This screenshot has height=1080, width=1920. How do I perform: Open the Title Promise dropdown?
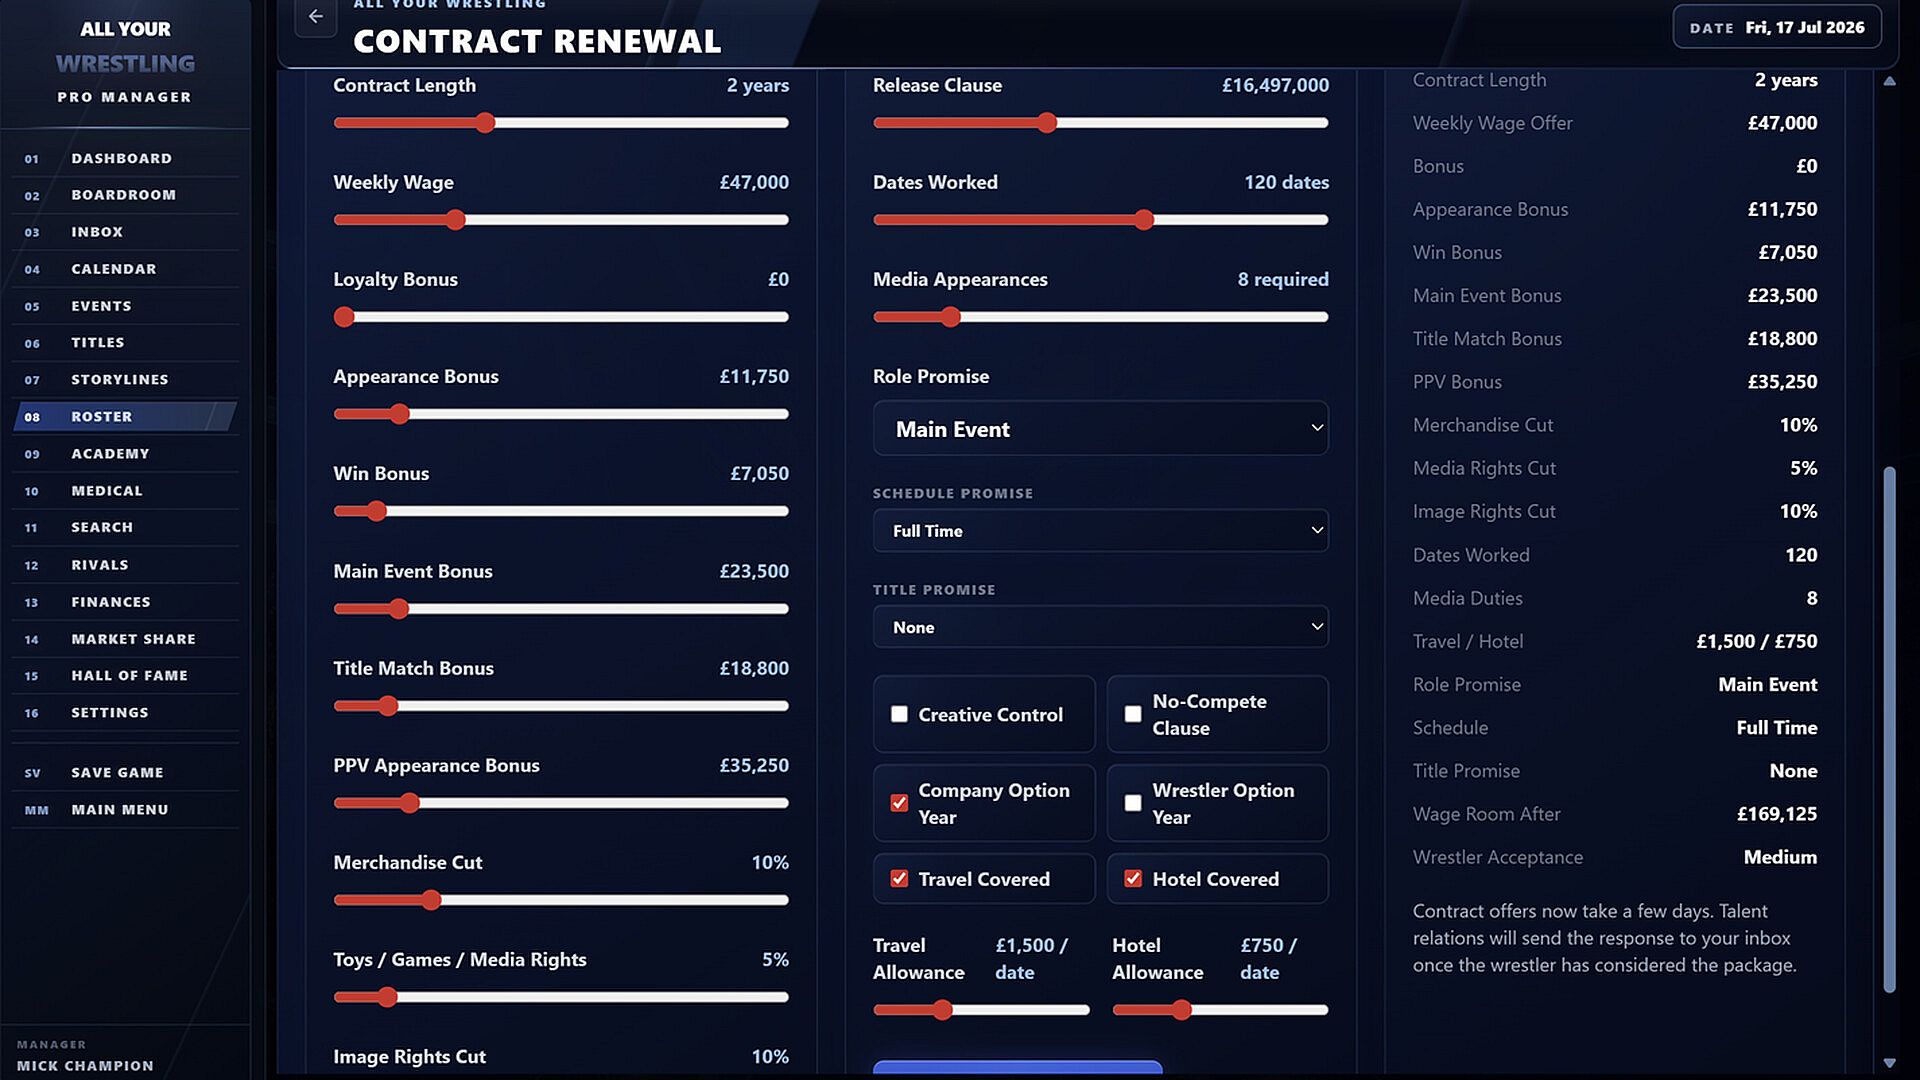coord(1100,627)
